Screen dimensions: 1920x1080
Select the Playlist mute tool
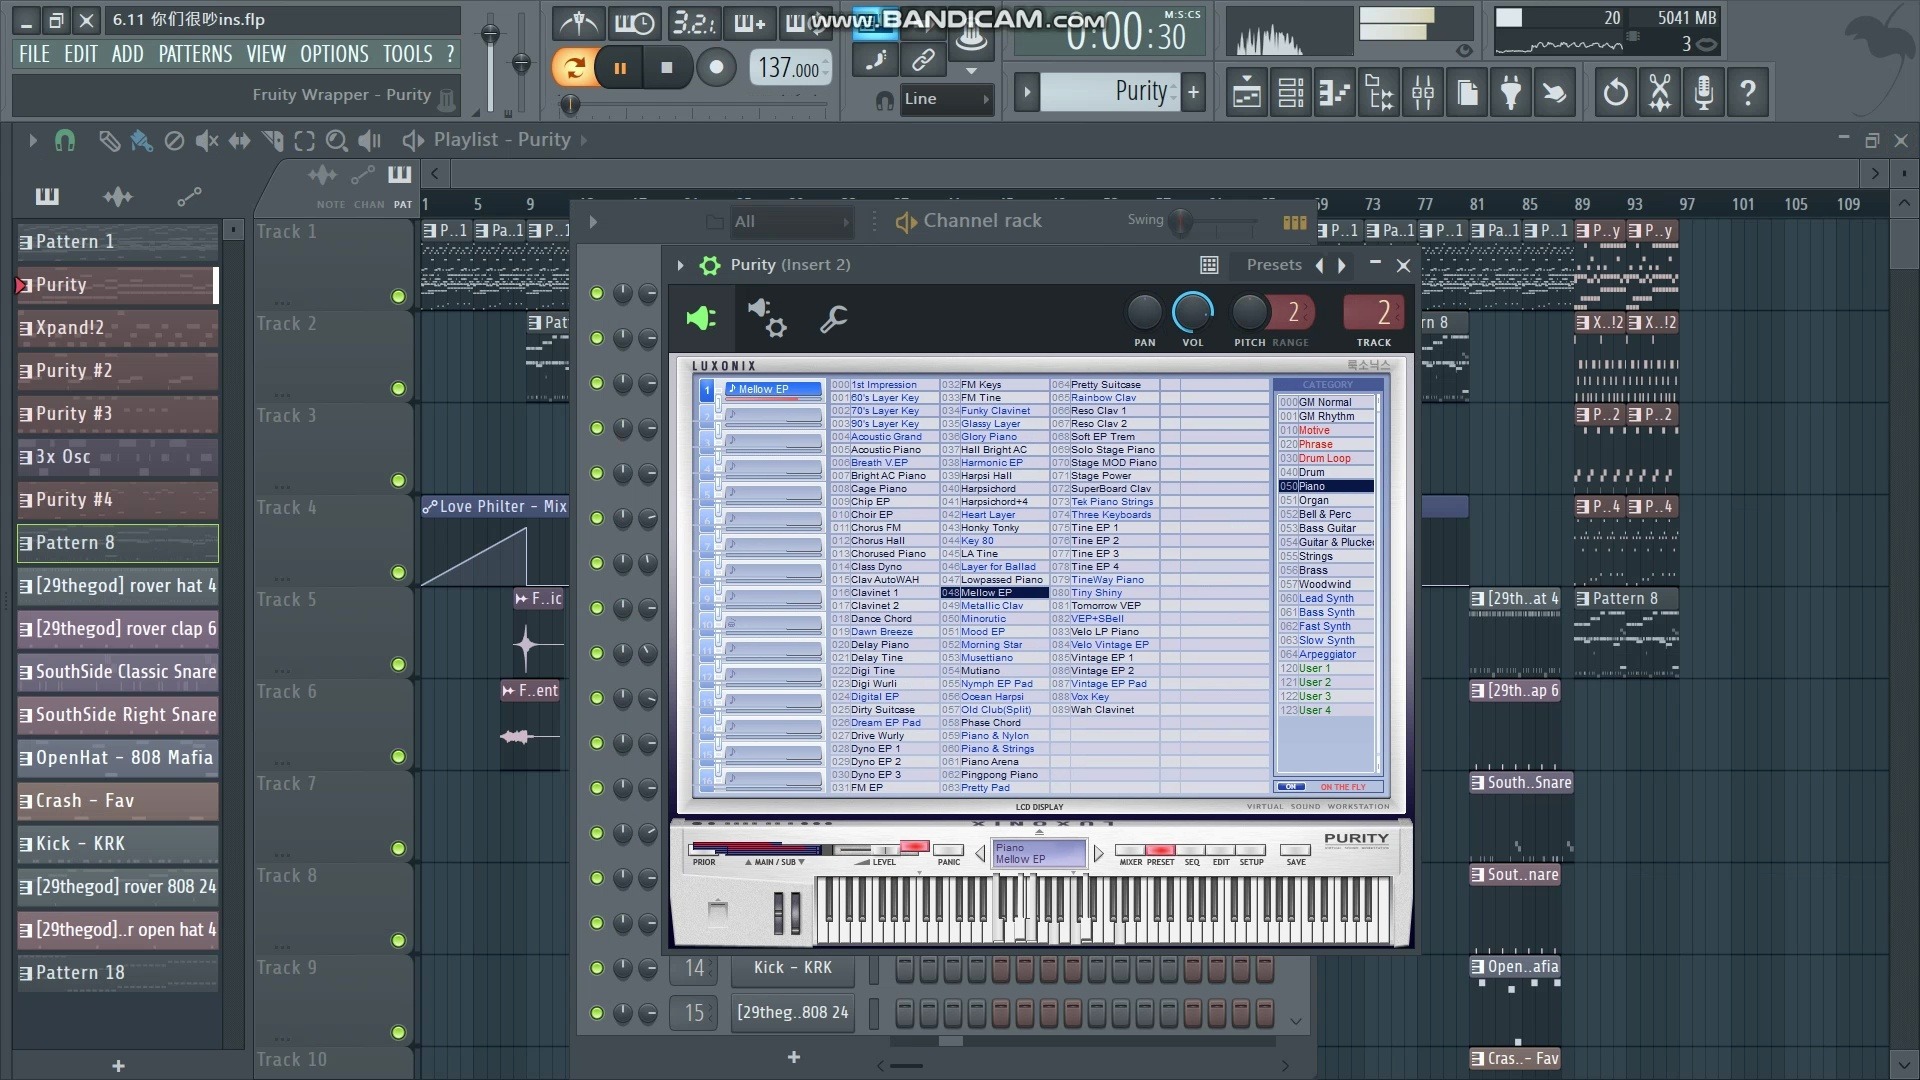point(207,141)
